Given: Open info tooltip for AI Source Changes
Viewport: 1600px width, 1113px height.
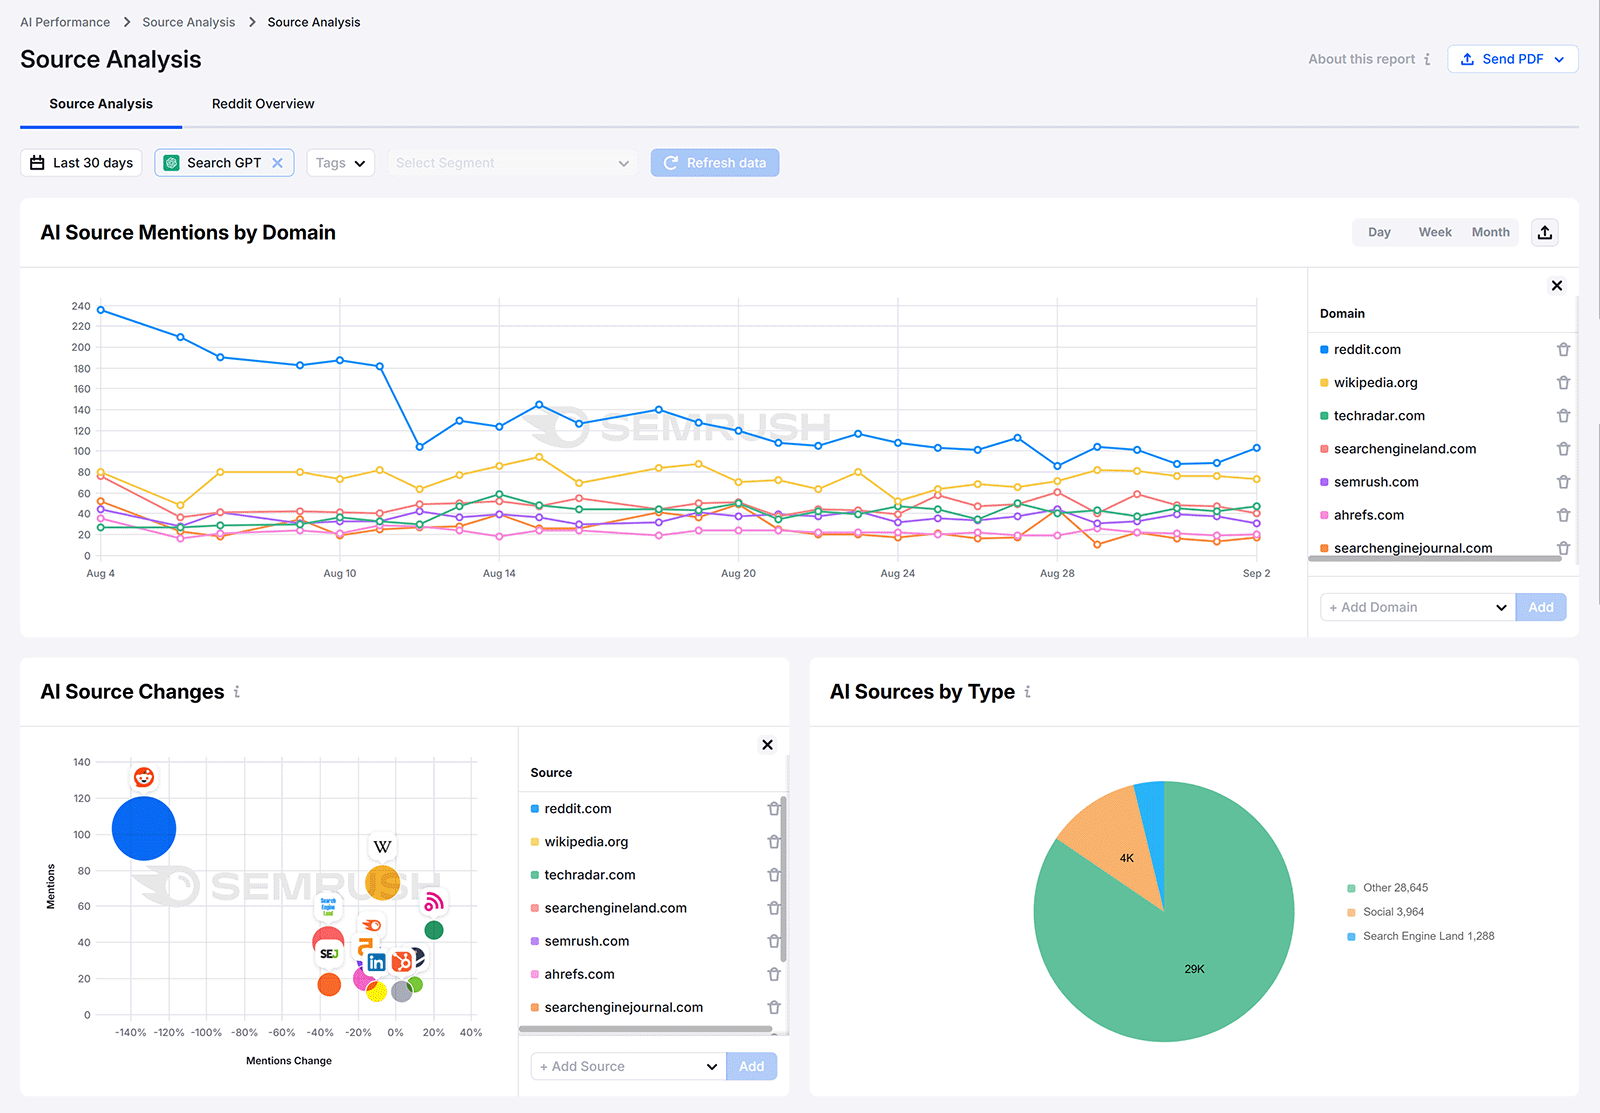Looking at the screenshot, I should pos(238,691).
